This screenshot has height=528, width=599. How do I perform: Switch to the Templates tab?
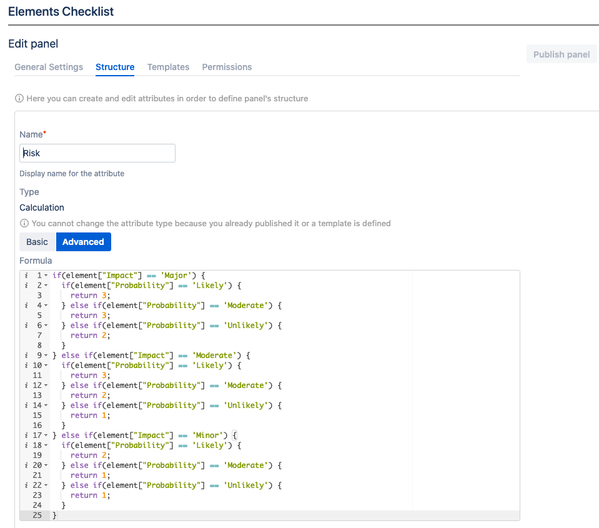tap(168, 67)
